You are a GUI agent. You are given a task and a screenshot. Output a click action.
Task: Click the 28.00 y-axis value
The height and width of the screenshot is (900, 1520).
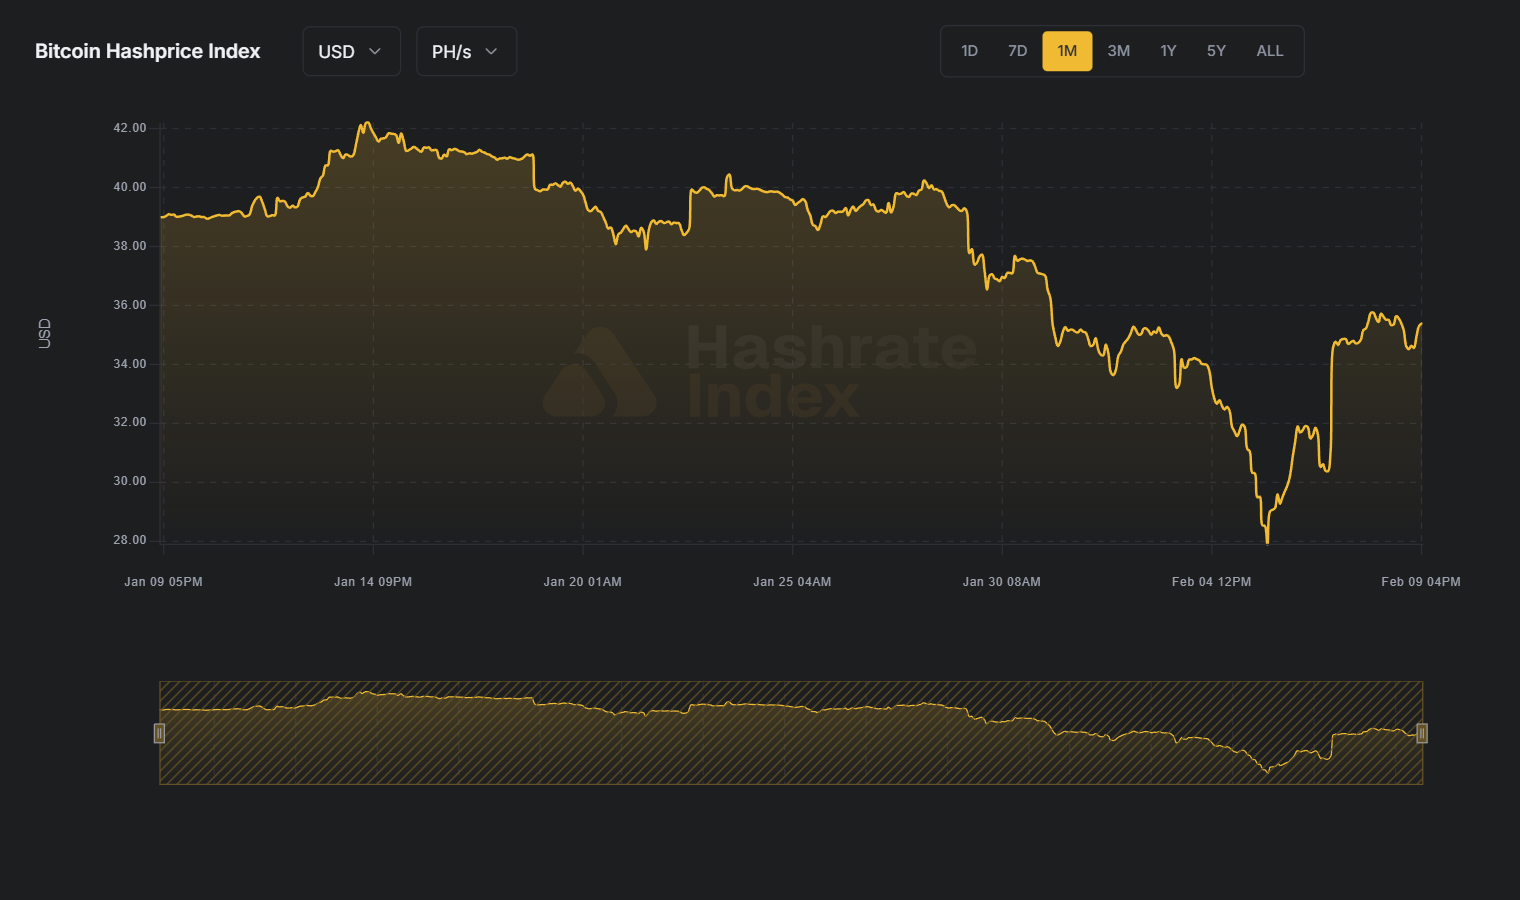130,540
